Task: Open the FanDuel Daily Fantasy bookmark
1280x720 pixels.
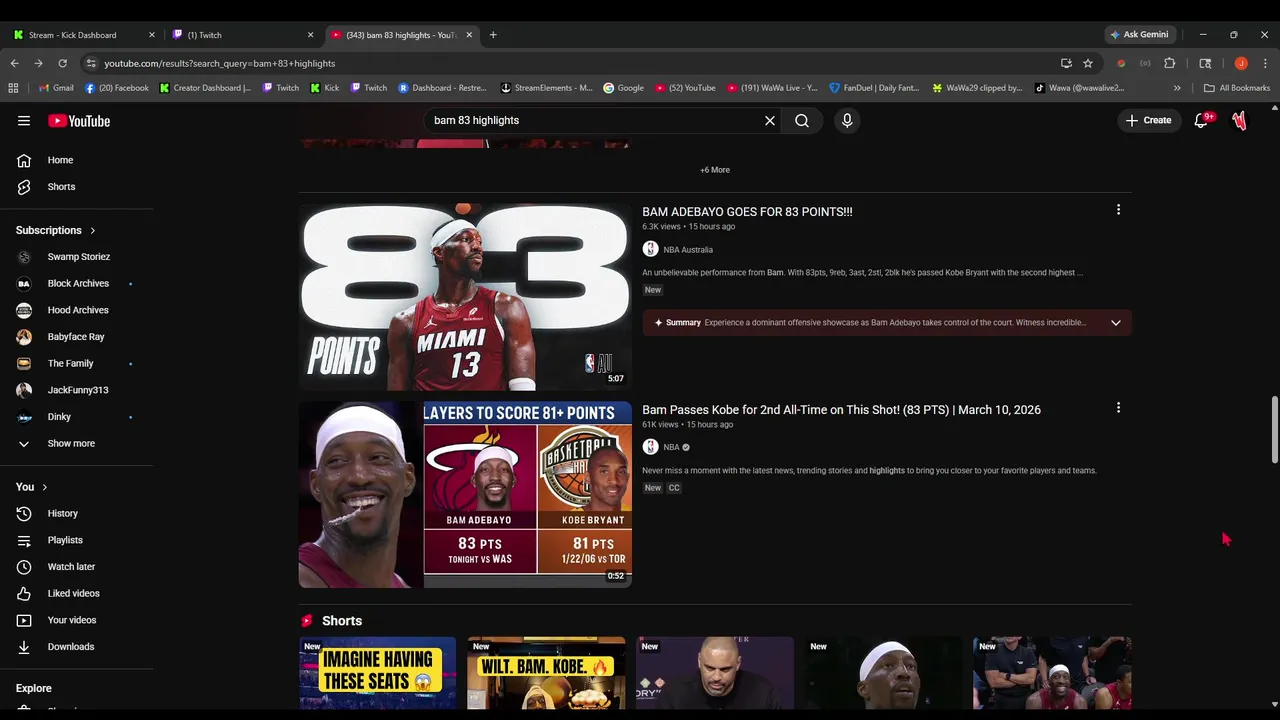Action: [874, 88]
